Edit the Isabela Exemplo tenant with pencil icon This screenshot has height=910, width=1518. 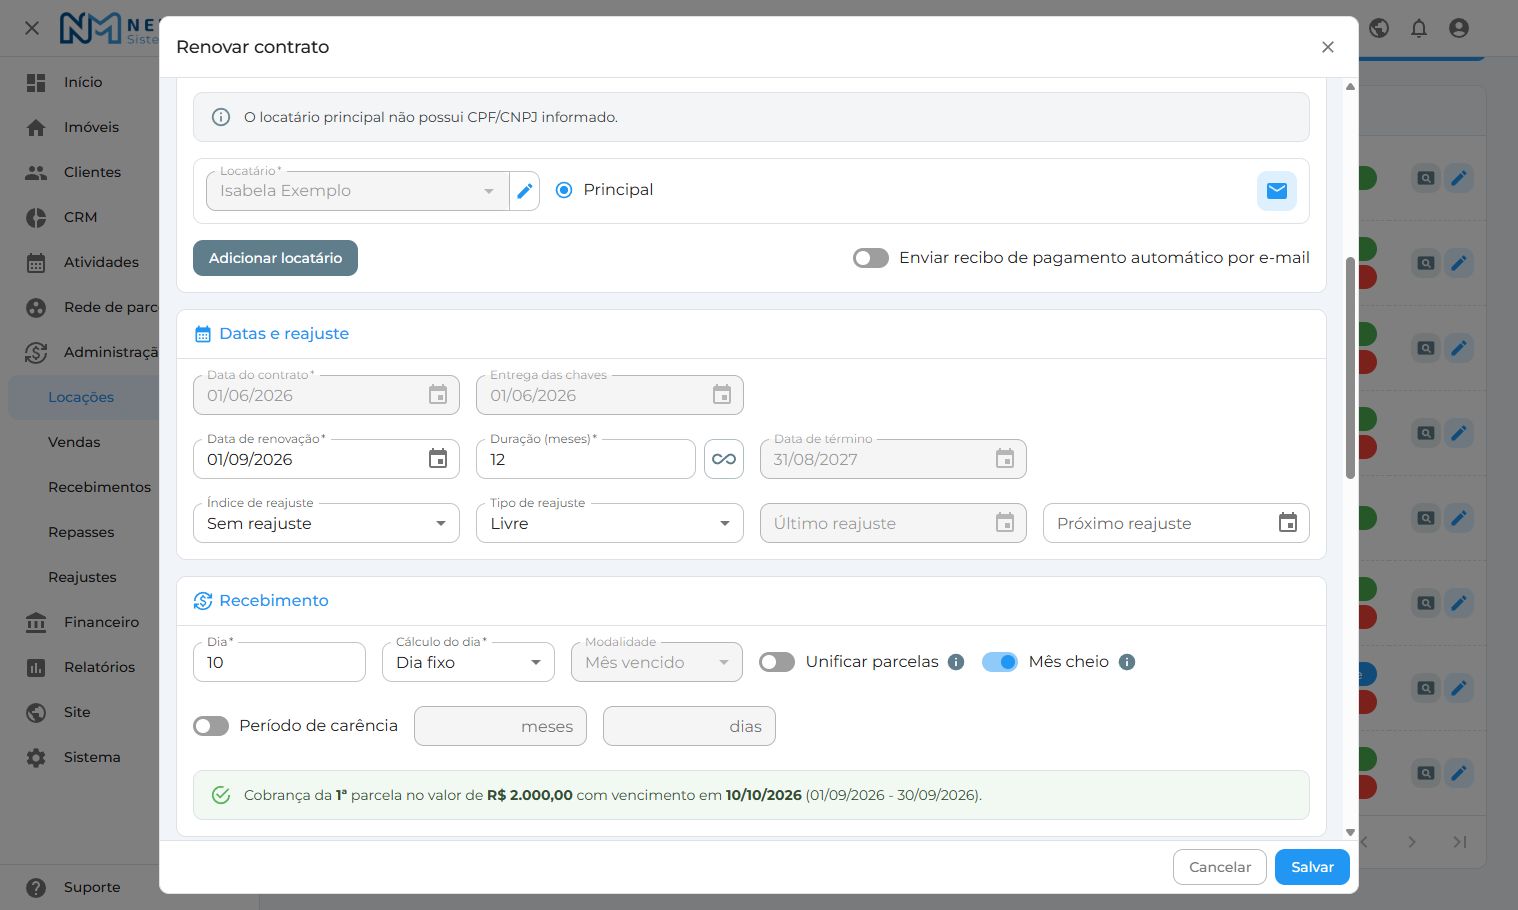525,191
